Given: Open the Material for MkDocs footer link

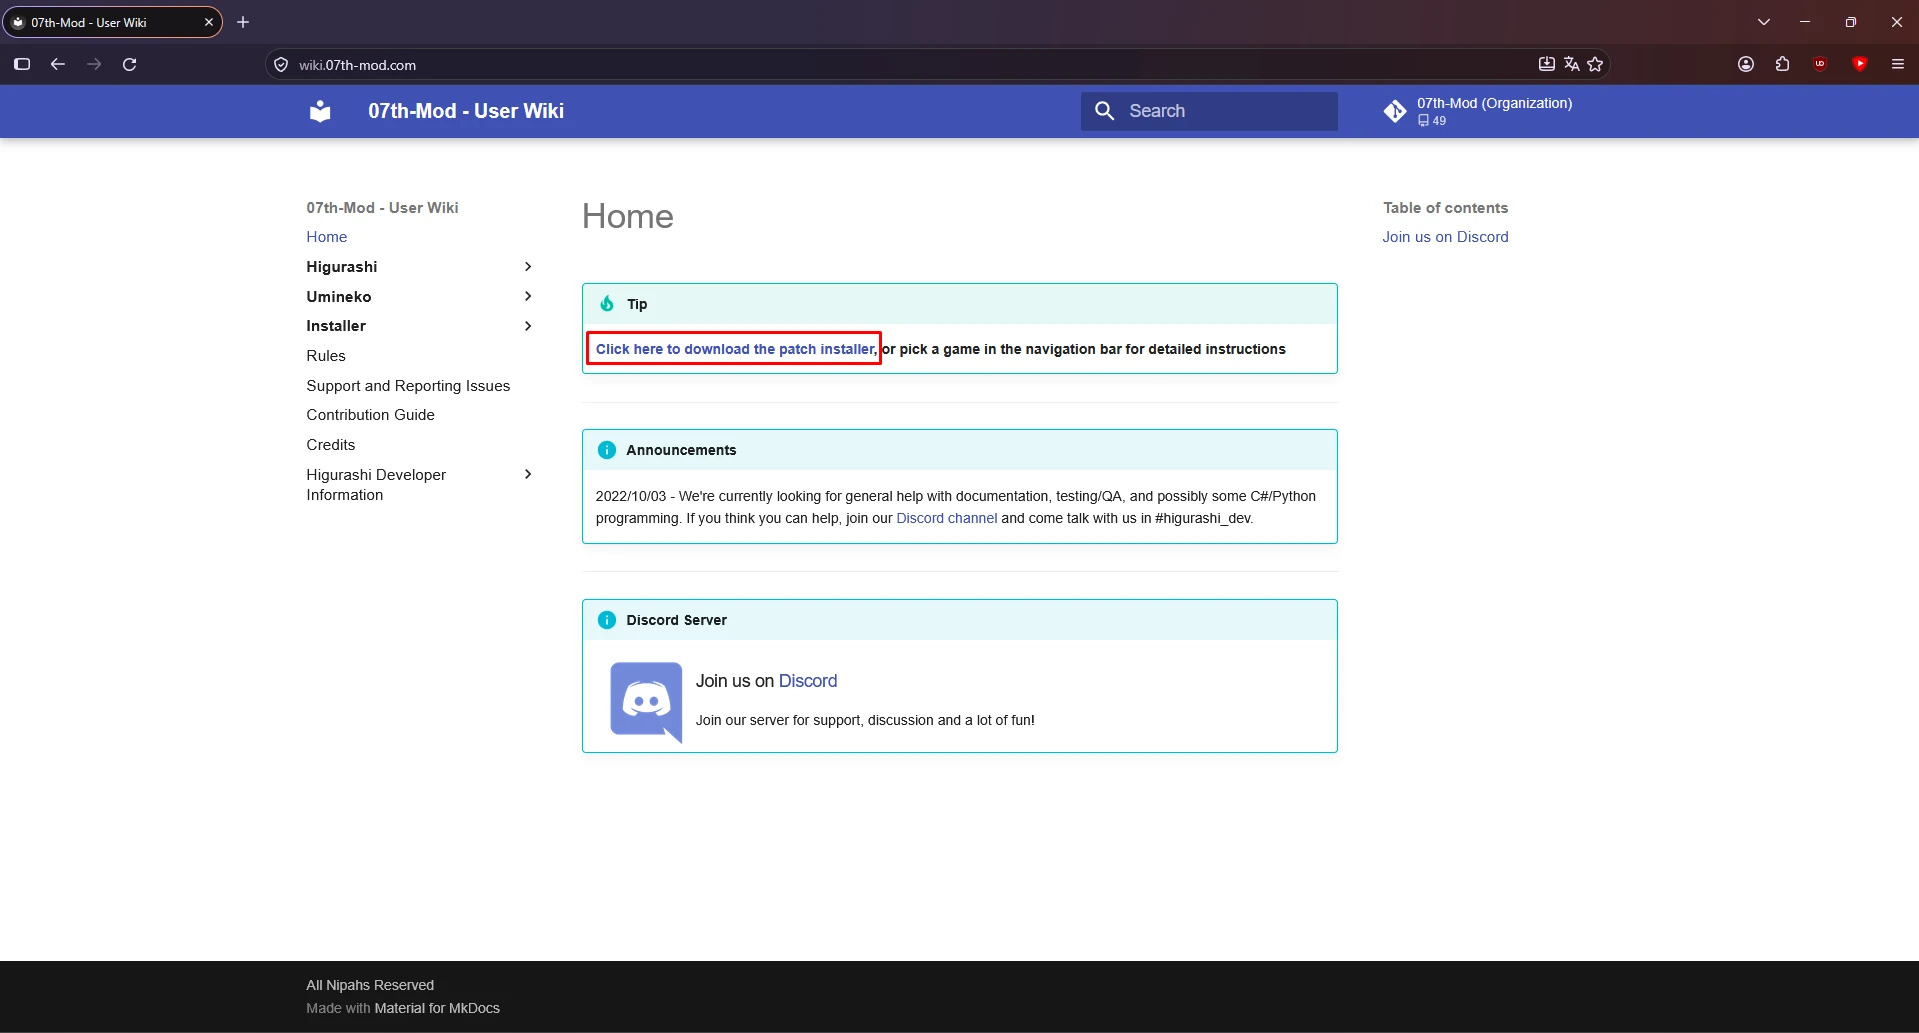Looking at the screenshot, I should coord(437,1008).
